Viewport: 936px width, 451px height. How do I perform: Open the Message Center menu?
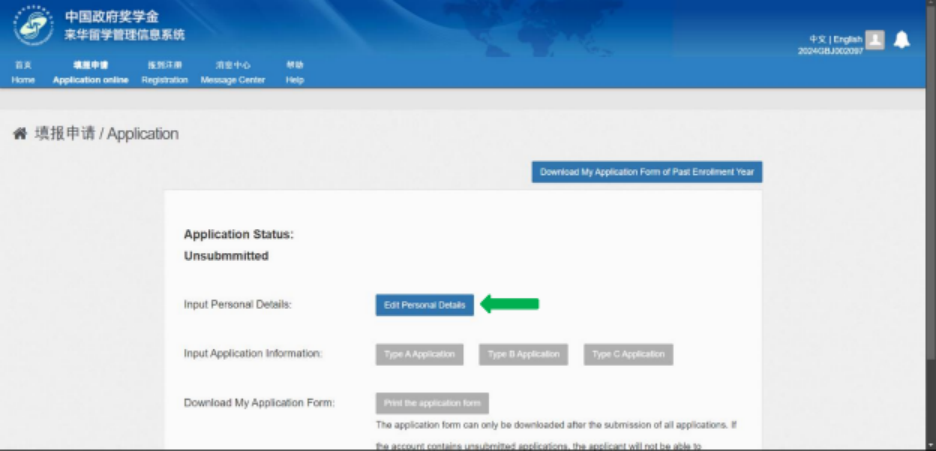[x=233, y=73]
